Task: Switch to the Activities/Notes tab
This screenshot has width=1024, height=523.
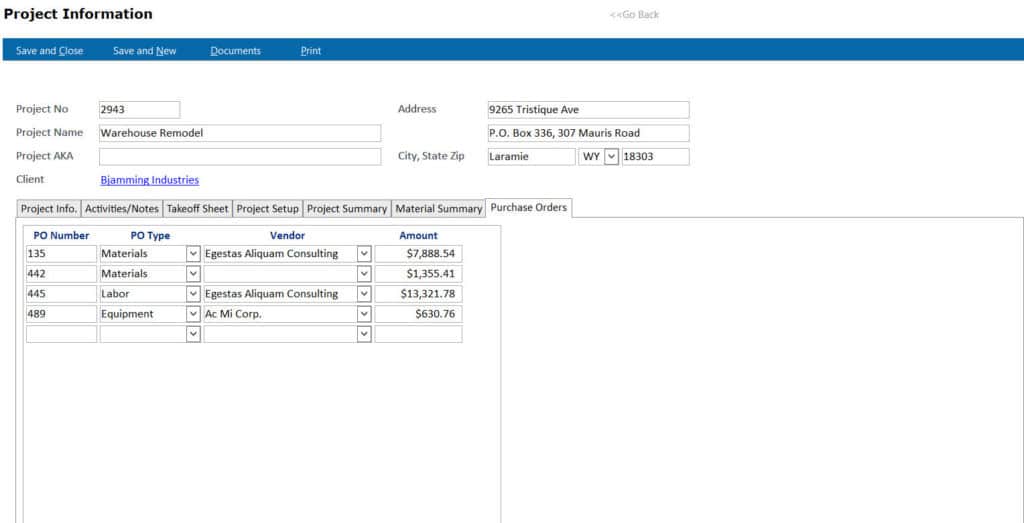Action: 121,209
